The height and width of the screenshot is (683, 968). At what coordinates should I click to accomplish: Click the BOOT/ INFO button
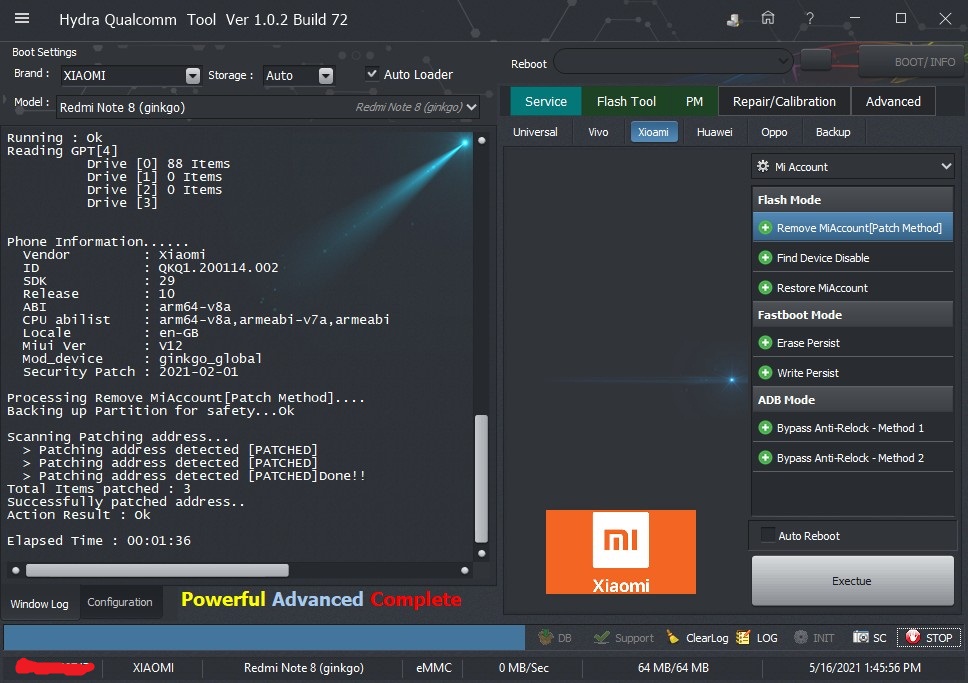tap(911, 61)
